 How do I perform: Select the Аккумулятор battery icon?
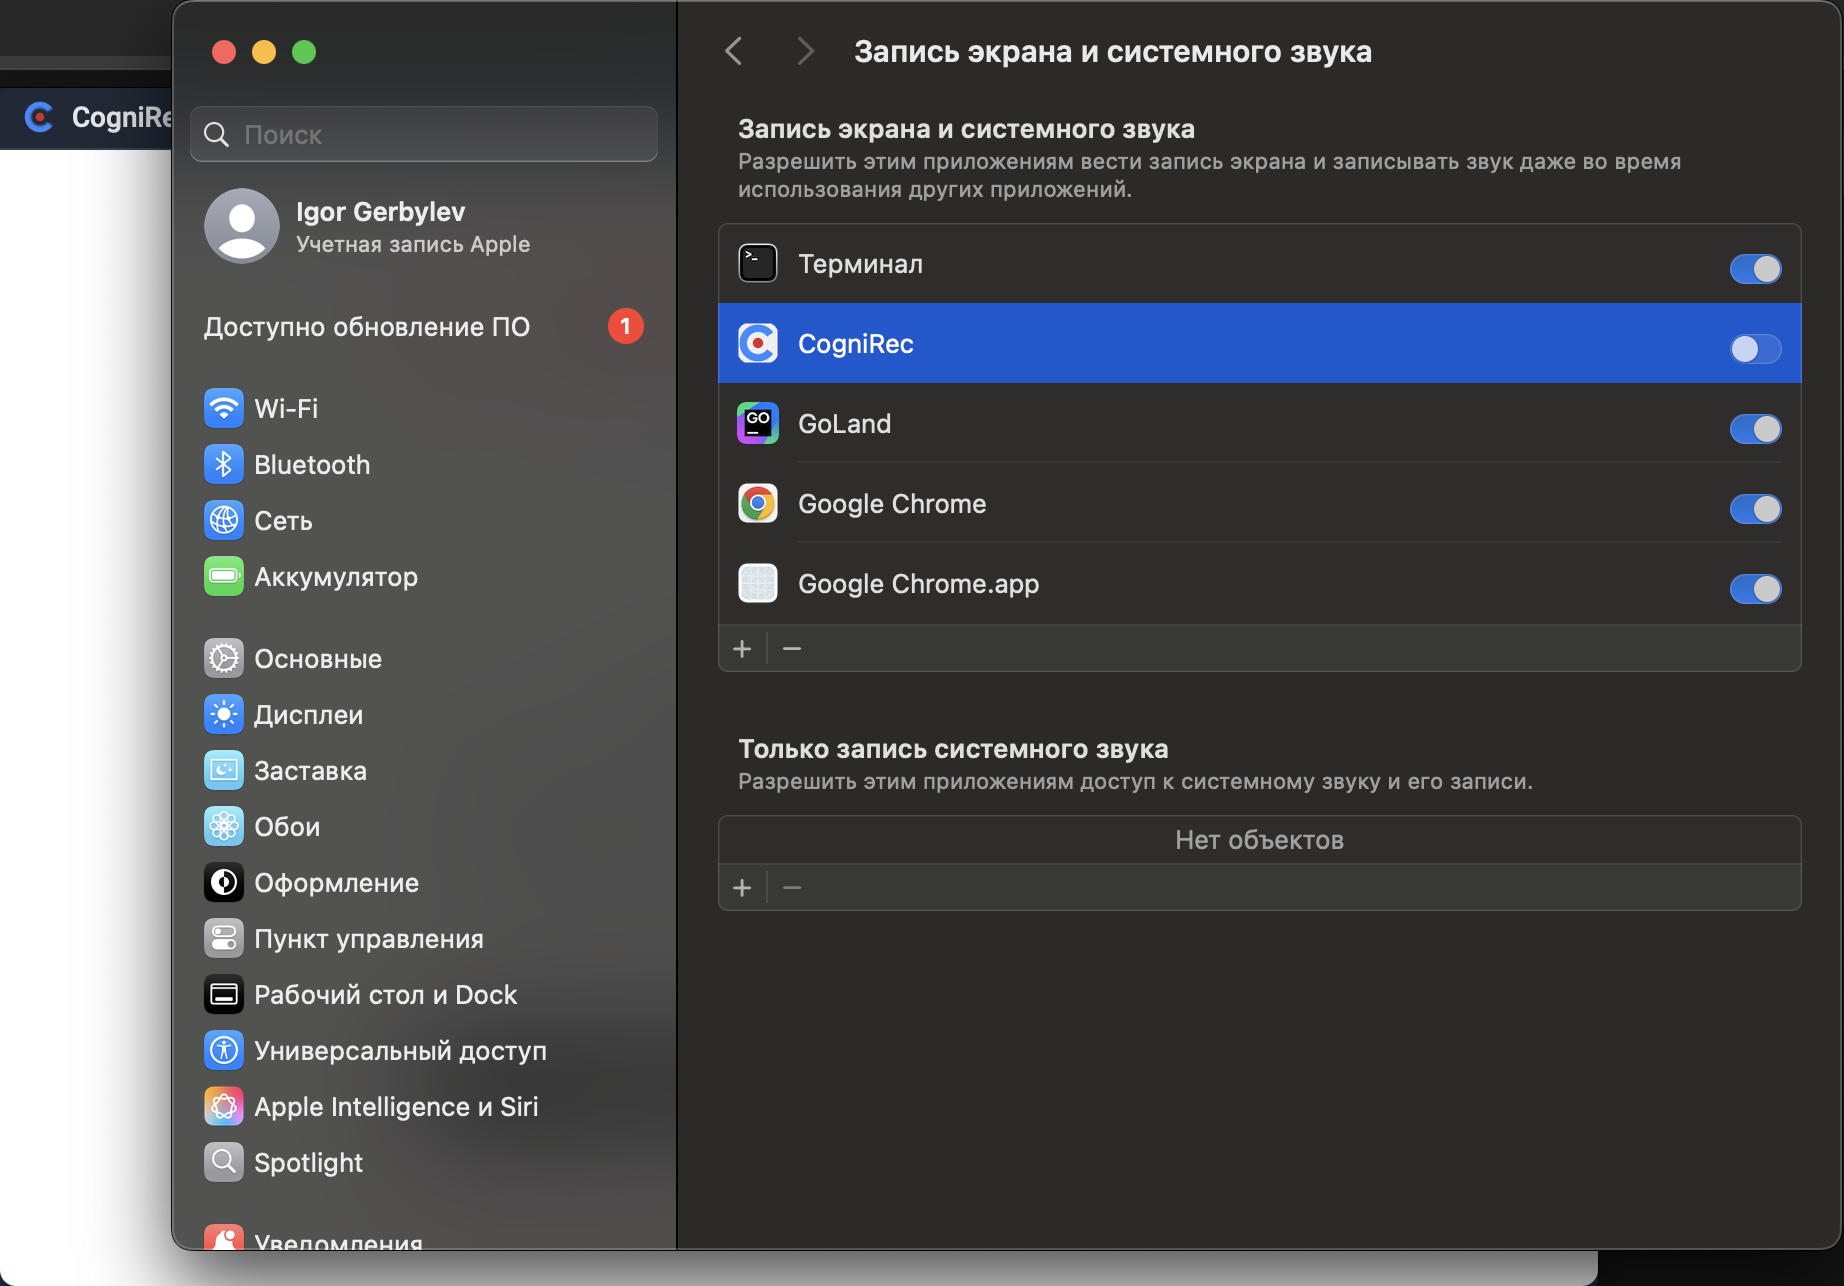[223, 576]
